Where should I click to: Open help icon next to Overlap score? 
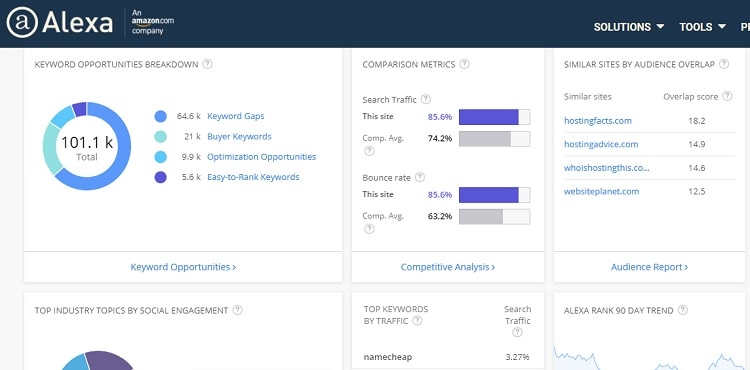pyautogui.click(x=727, y=96)
